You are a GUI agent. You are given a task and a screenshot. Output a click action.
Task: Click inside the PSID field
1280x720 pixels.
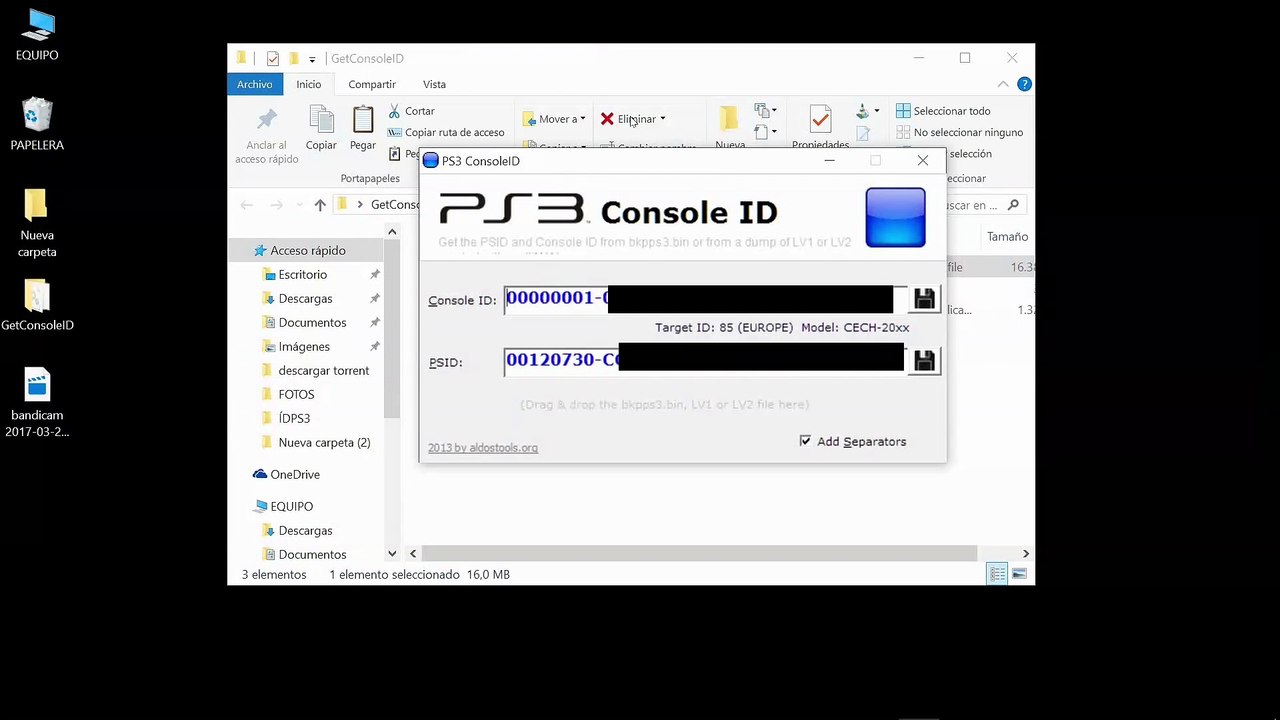pyautogui.click(x=705, y=361)
